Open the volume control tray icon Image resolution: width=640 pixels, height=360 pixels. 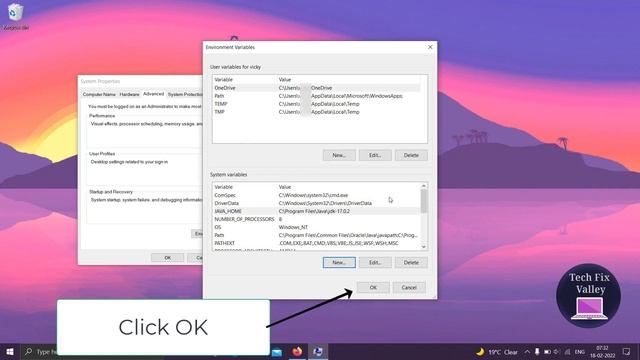pyautogui.click(x=557, y=352)
